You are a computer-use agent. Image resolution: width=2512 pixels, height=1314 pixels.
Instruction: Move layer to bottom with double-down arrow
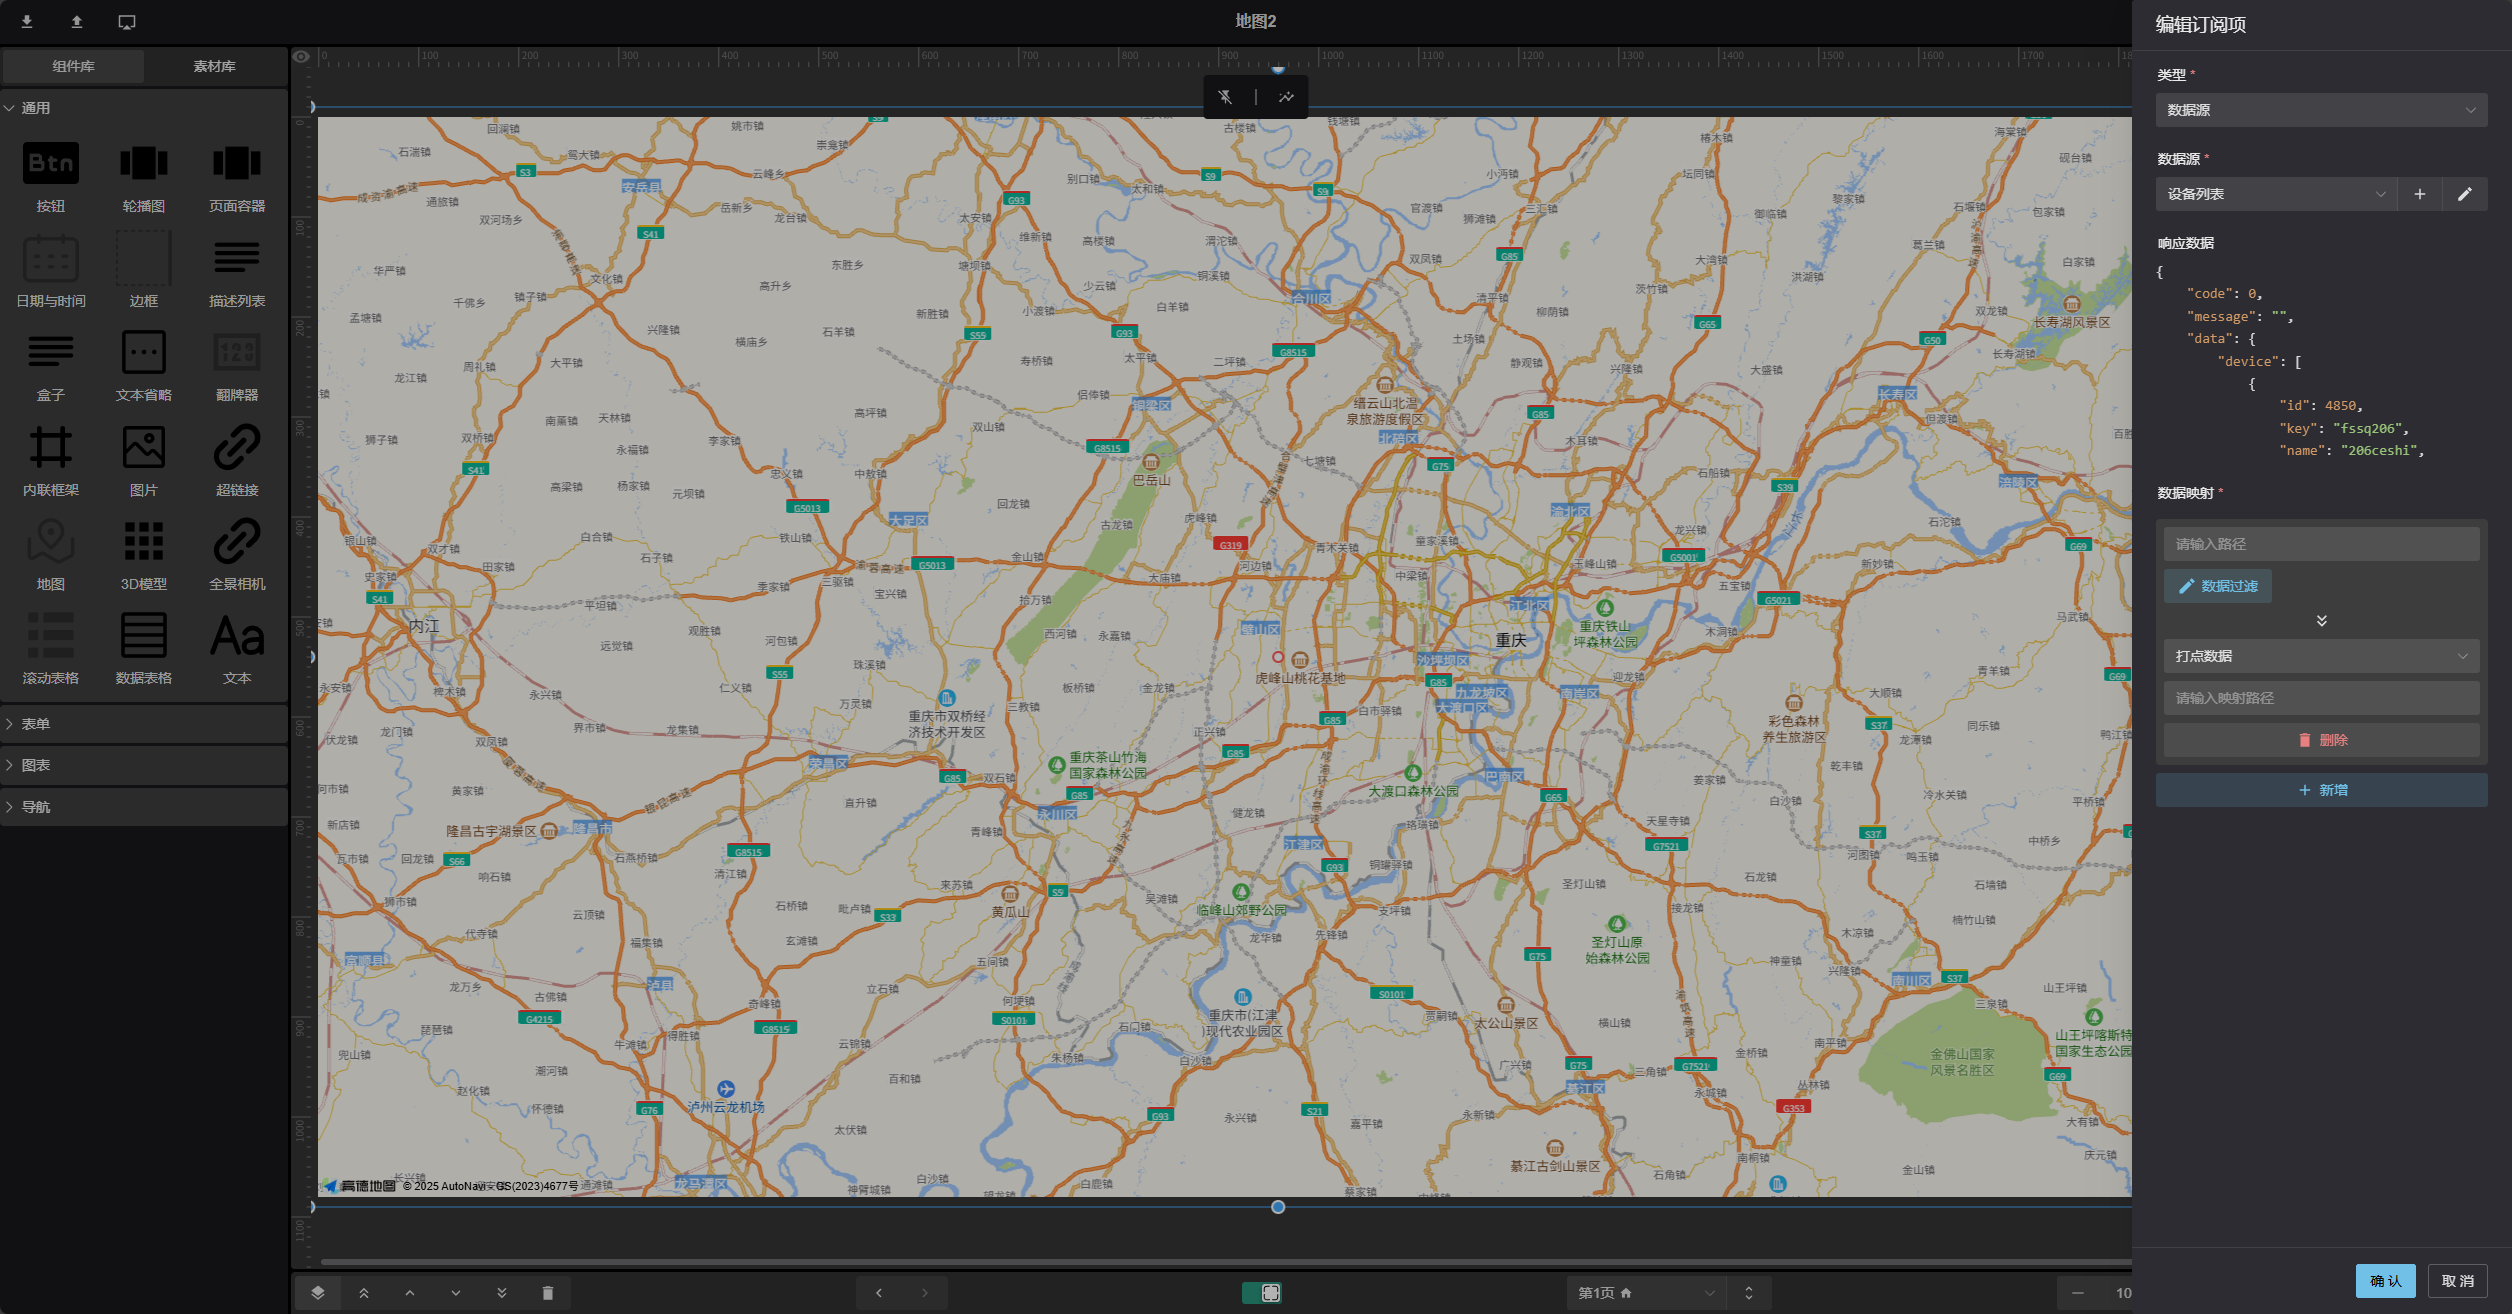[x=502, y=1292]
